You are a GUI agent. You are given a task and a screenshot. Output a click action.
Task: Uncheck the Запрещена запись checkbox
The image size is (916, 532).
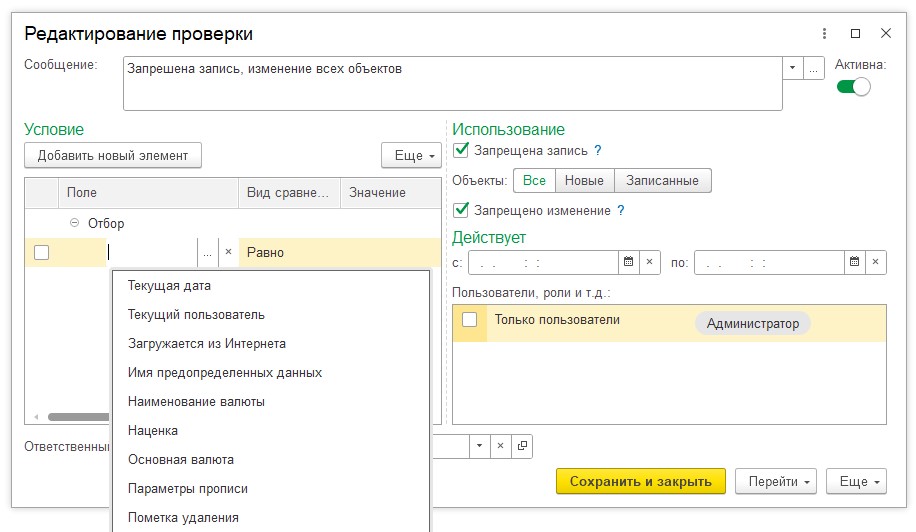(461, 151)
